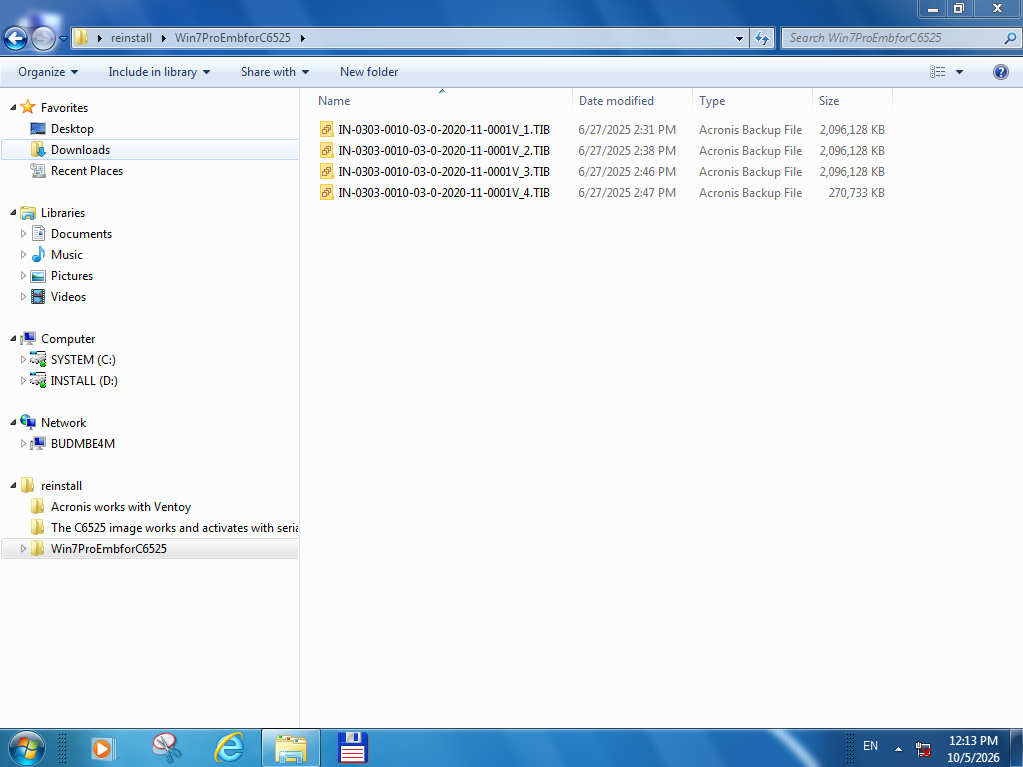
Task: Click the change view icon in toolbar
Action: pyautogui.click(x=938, y=72)
